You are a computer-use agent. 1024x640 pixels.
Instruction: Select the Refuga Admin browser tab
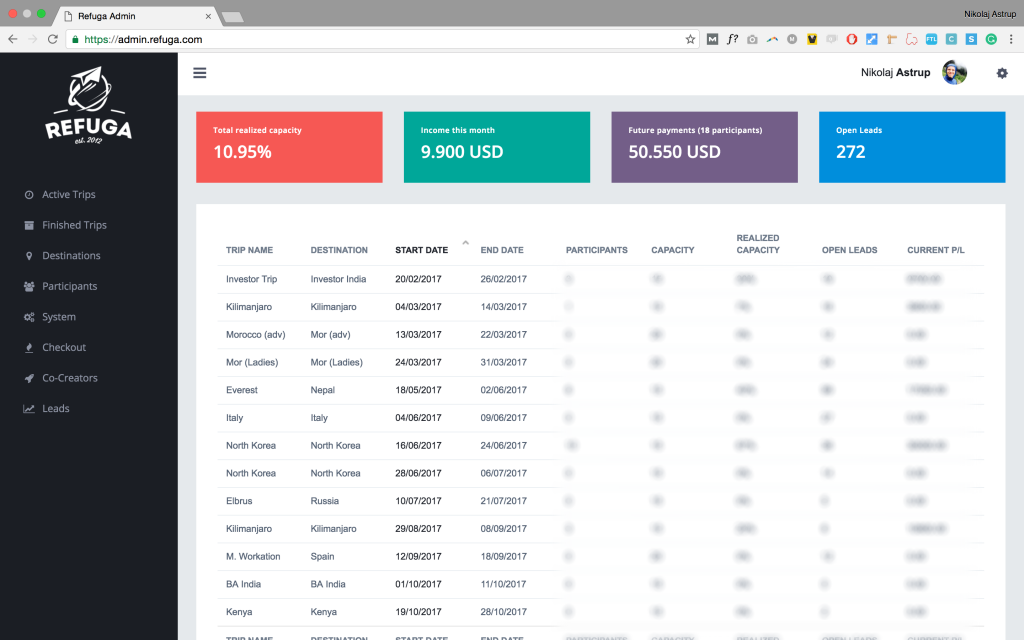pos(134,16)
